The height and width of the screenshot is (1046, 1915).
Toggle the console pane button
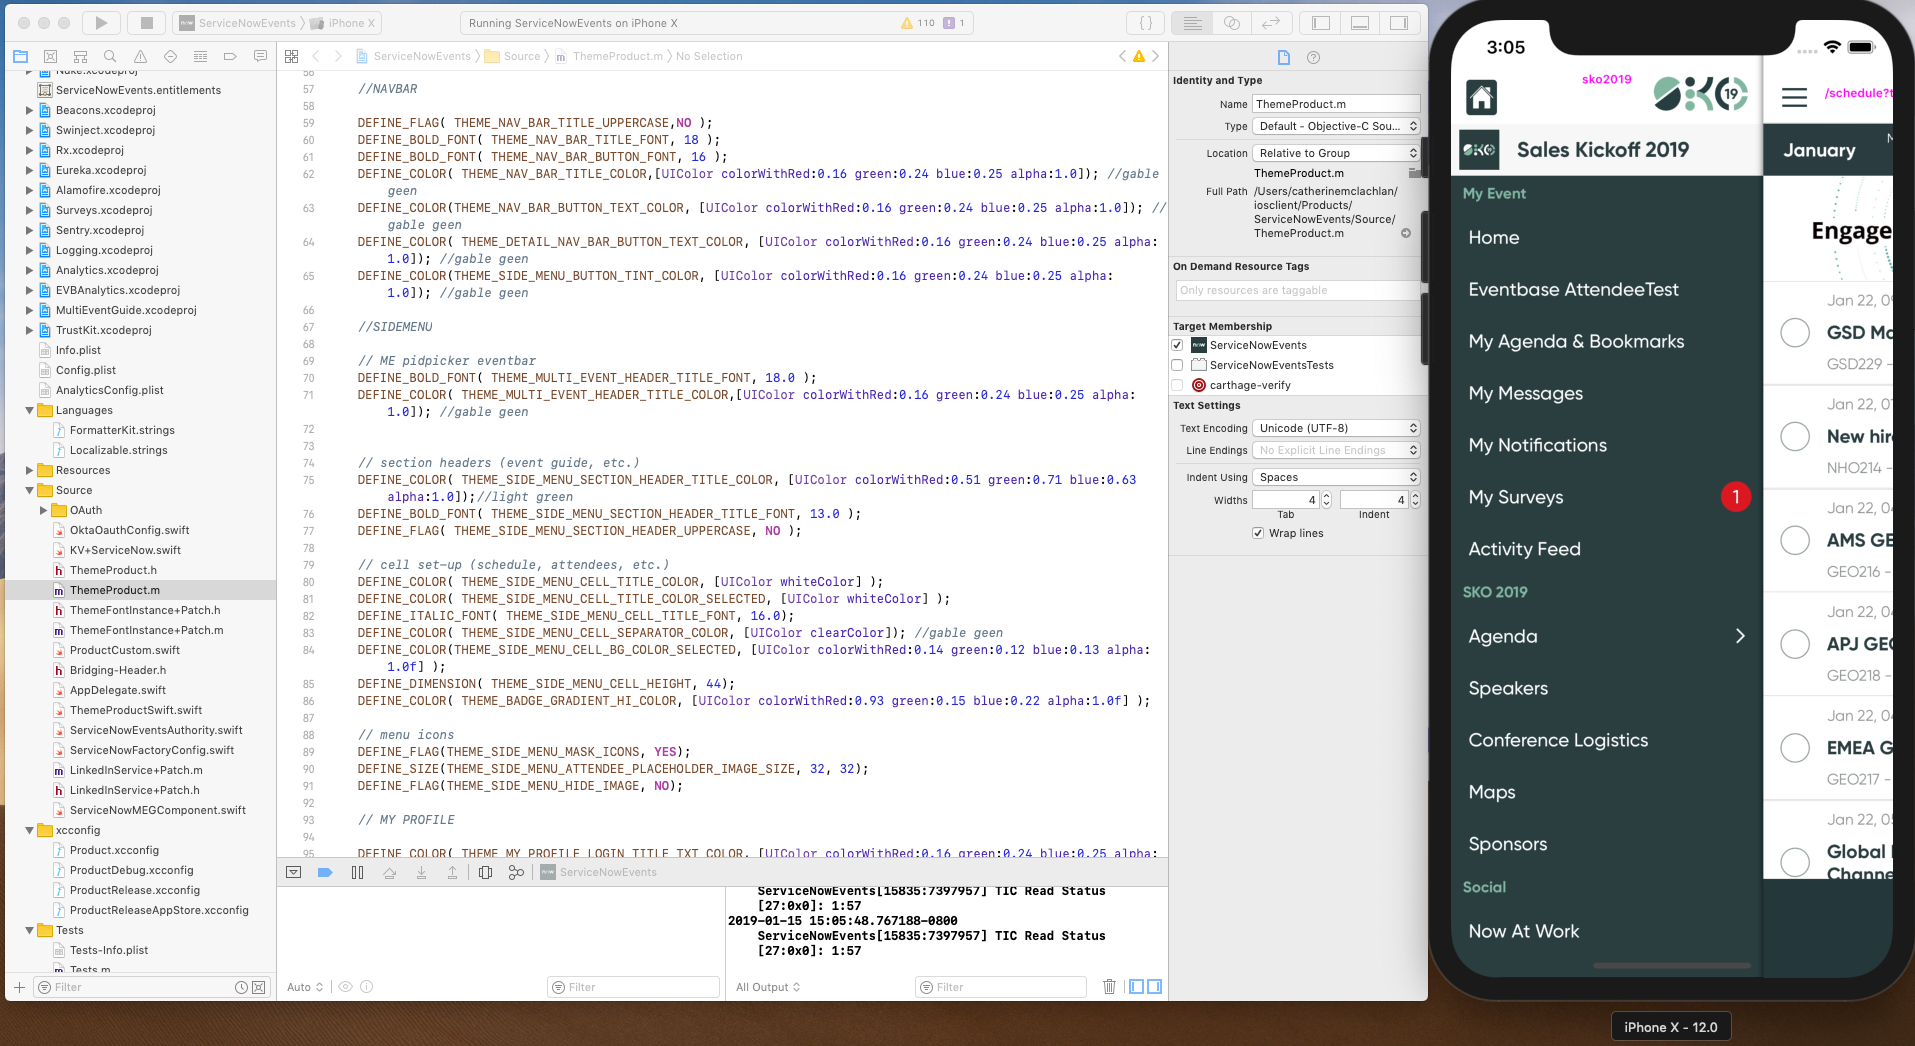[1154, 987]
